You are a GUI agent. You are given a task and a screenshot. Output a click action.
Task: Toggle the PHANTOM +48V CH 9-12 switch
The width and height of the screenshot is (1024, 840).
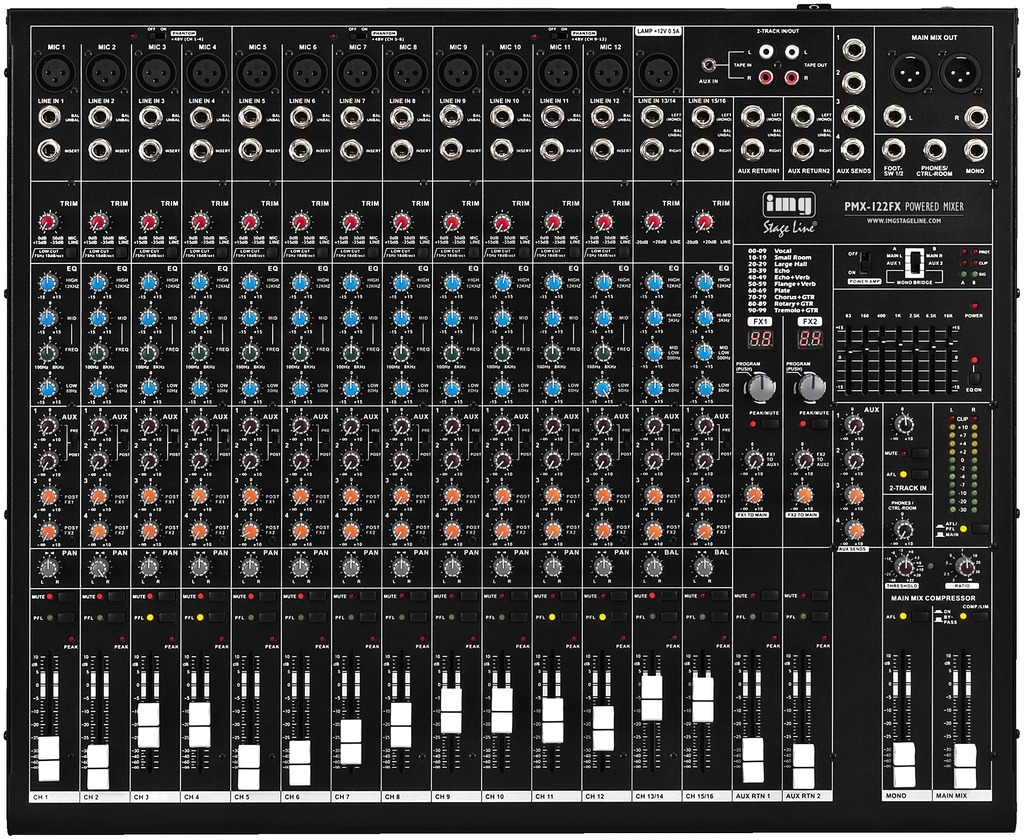[559, 36]
